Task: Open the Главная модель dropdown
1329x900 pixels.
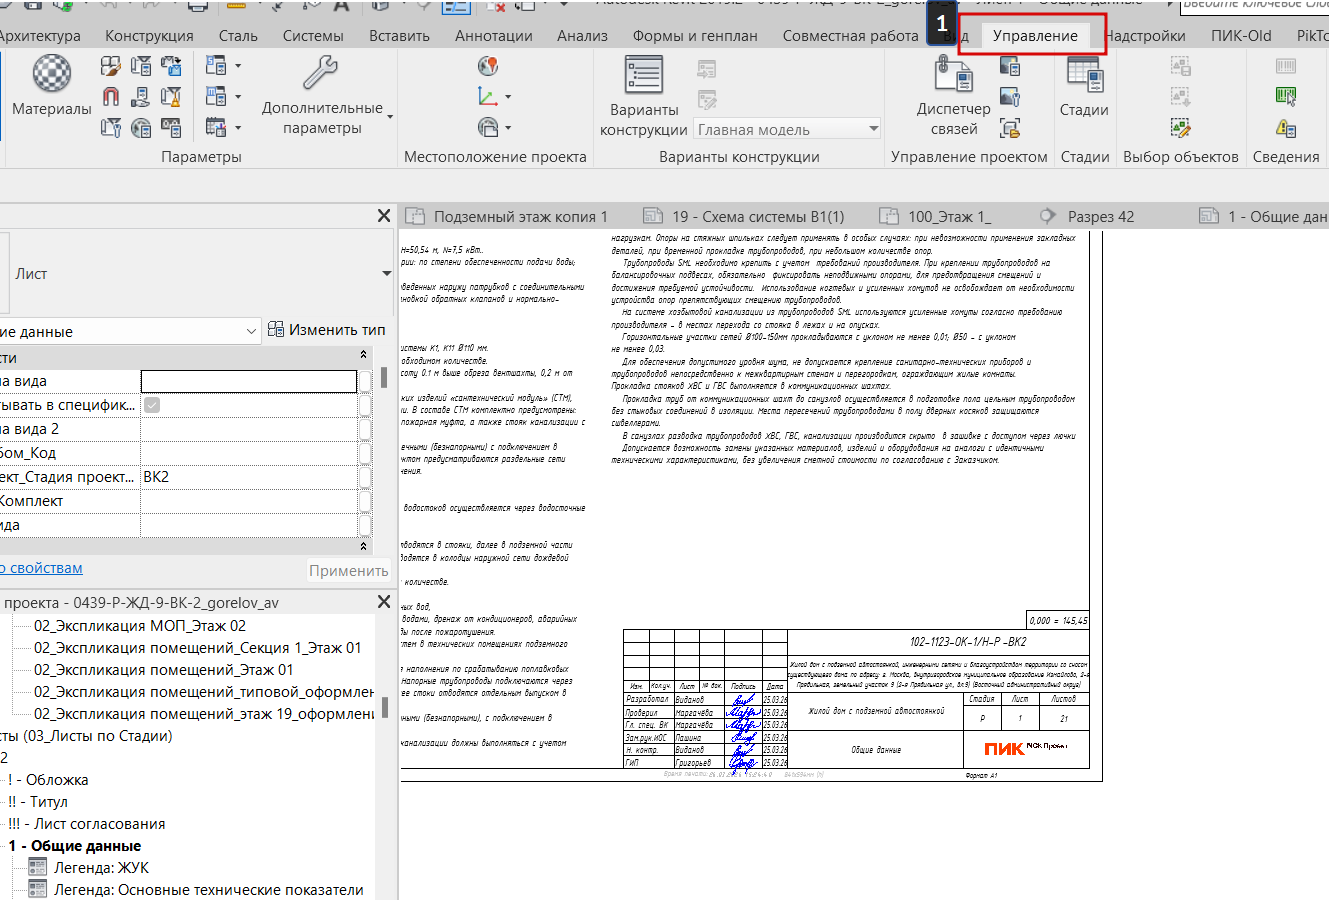Action: [873, 129]
